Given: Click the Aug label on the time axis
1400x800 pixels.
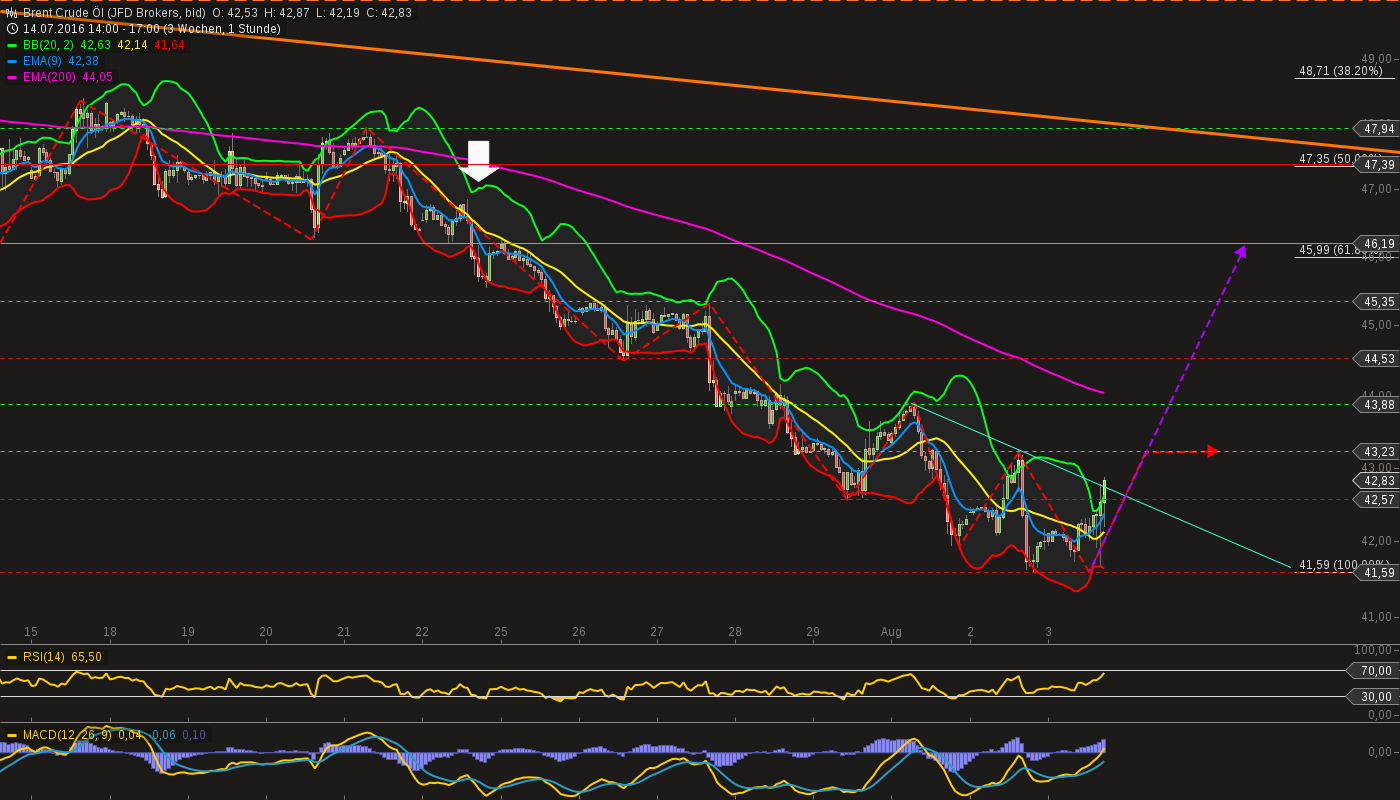Looking at the screenshot, I should tap(891, 632).
